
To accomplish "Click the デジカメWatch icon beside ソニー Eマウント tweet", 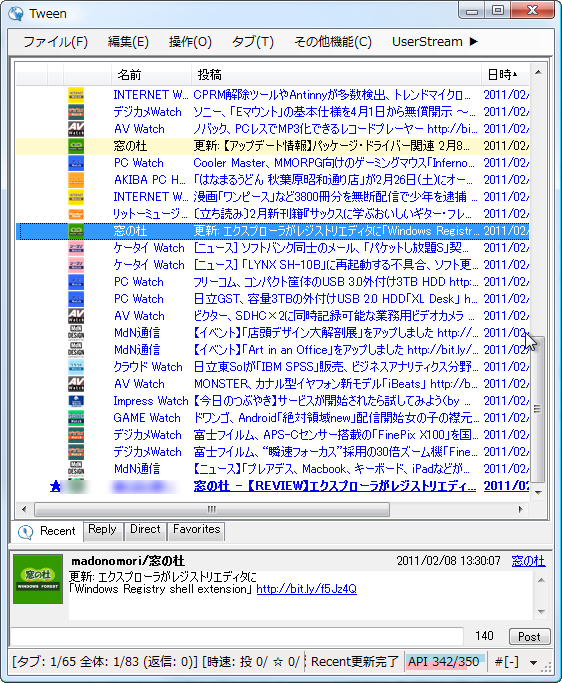I will point(76,112).
